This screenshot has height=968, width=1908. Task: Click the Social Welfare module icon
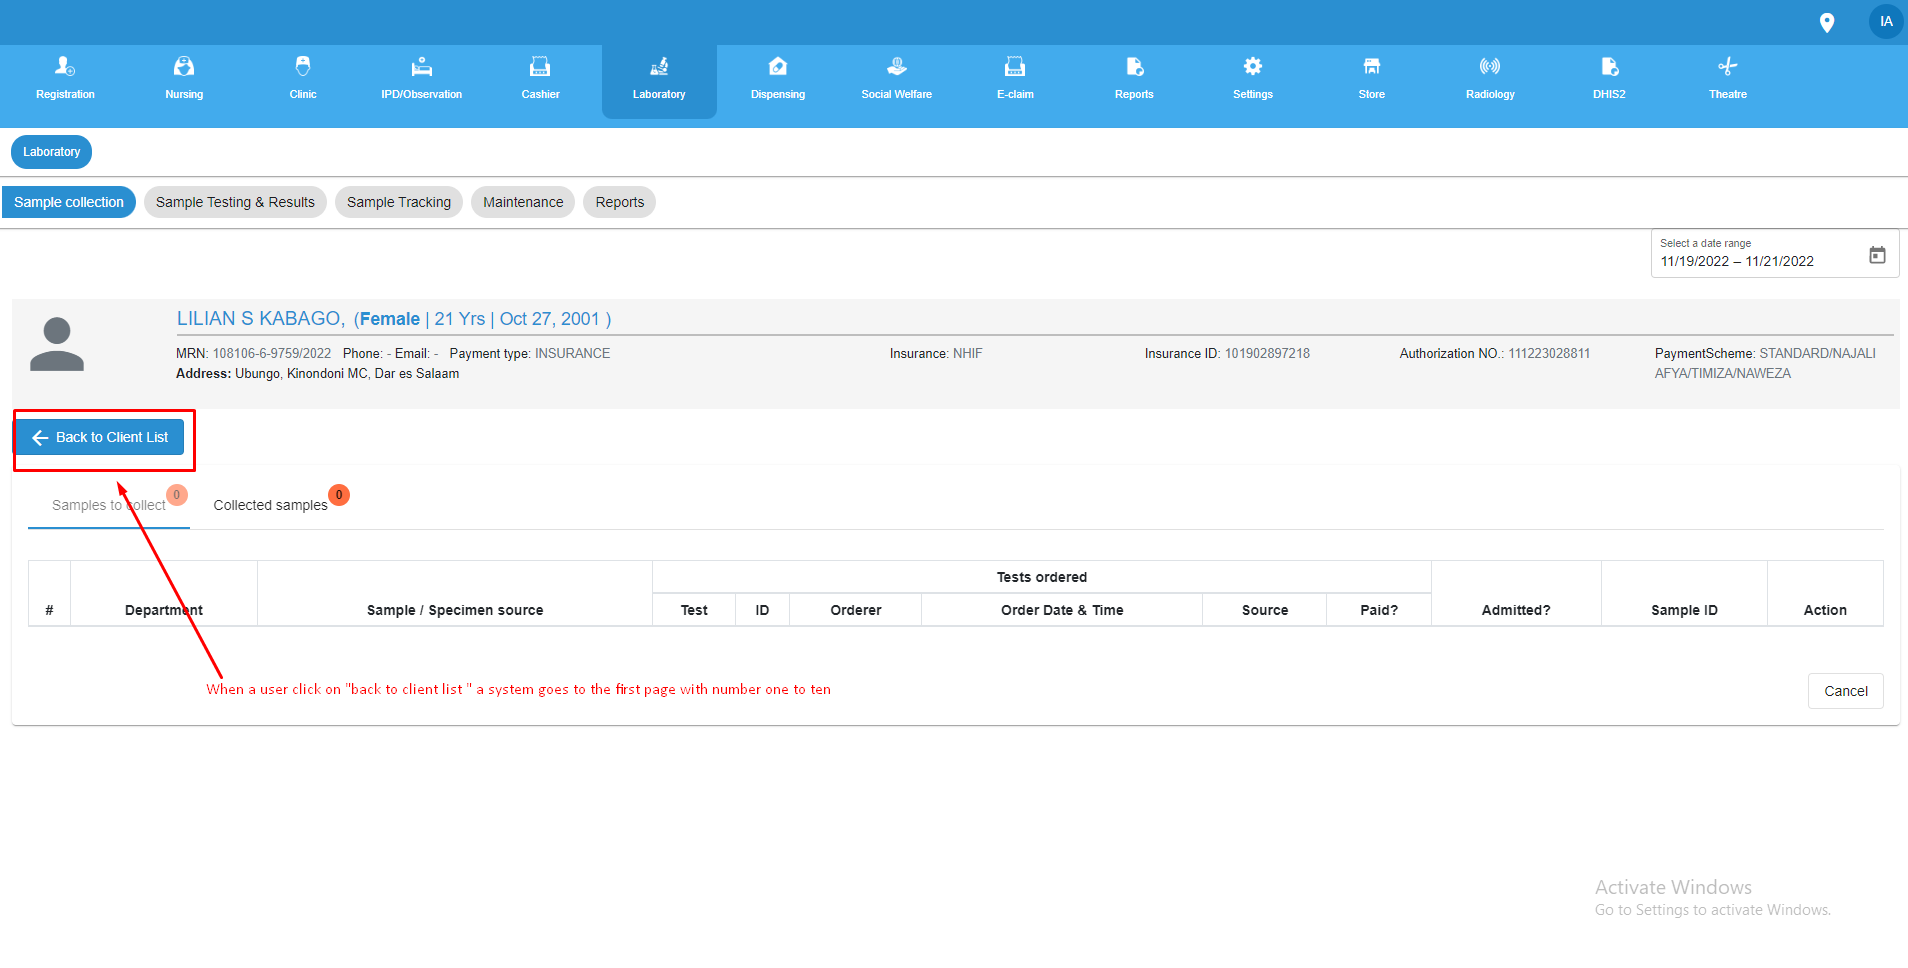pyautogui.click(x=896, y=78)
